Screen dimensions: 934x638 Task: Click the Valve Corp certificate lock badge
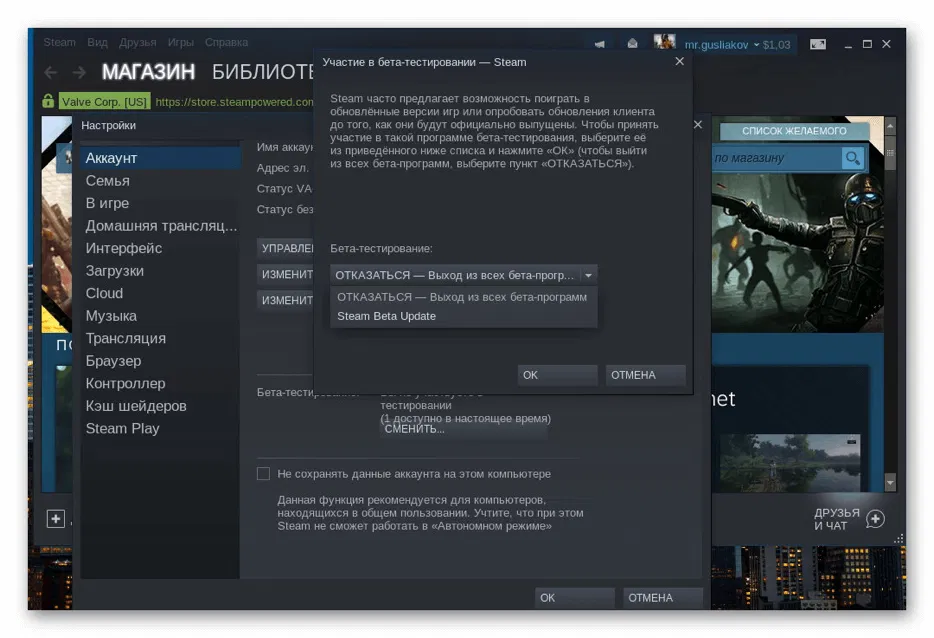47,101
